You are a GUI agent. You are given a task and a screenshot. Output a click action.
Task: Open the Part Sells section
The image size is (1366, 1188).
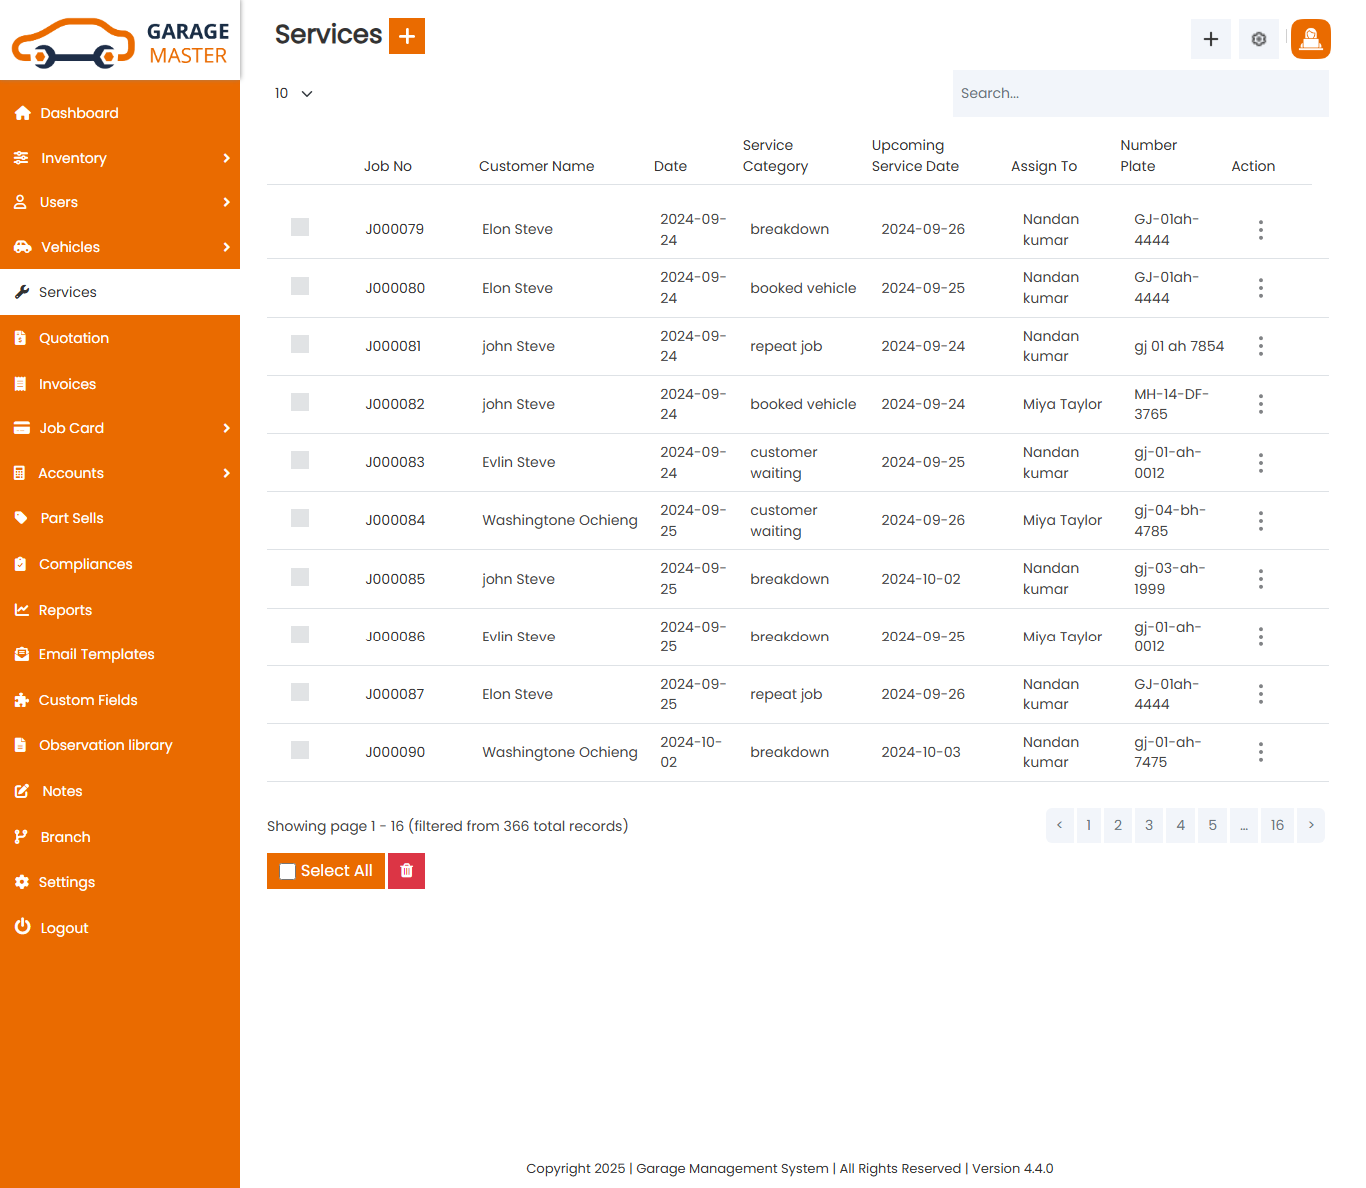pos(71,518)
